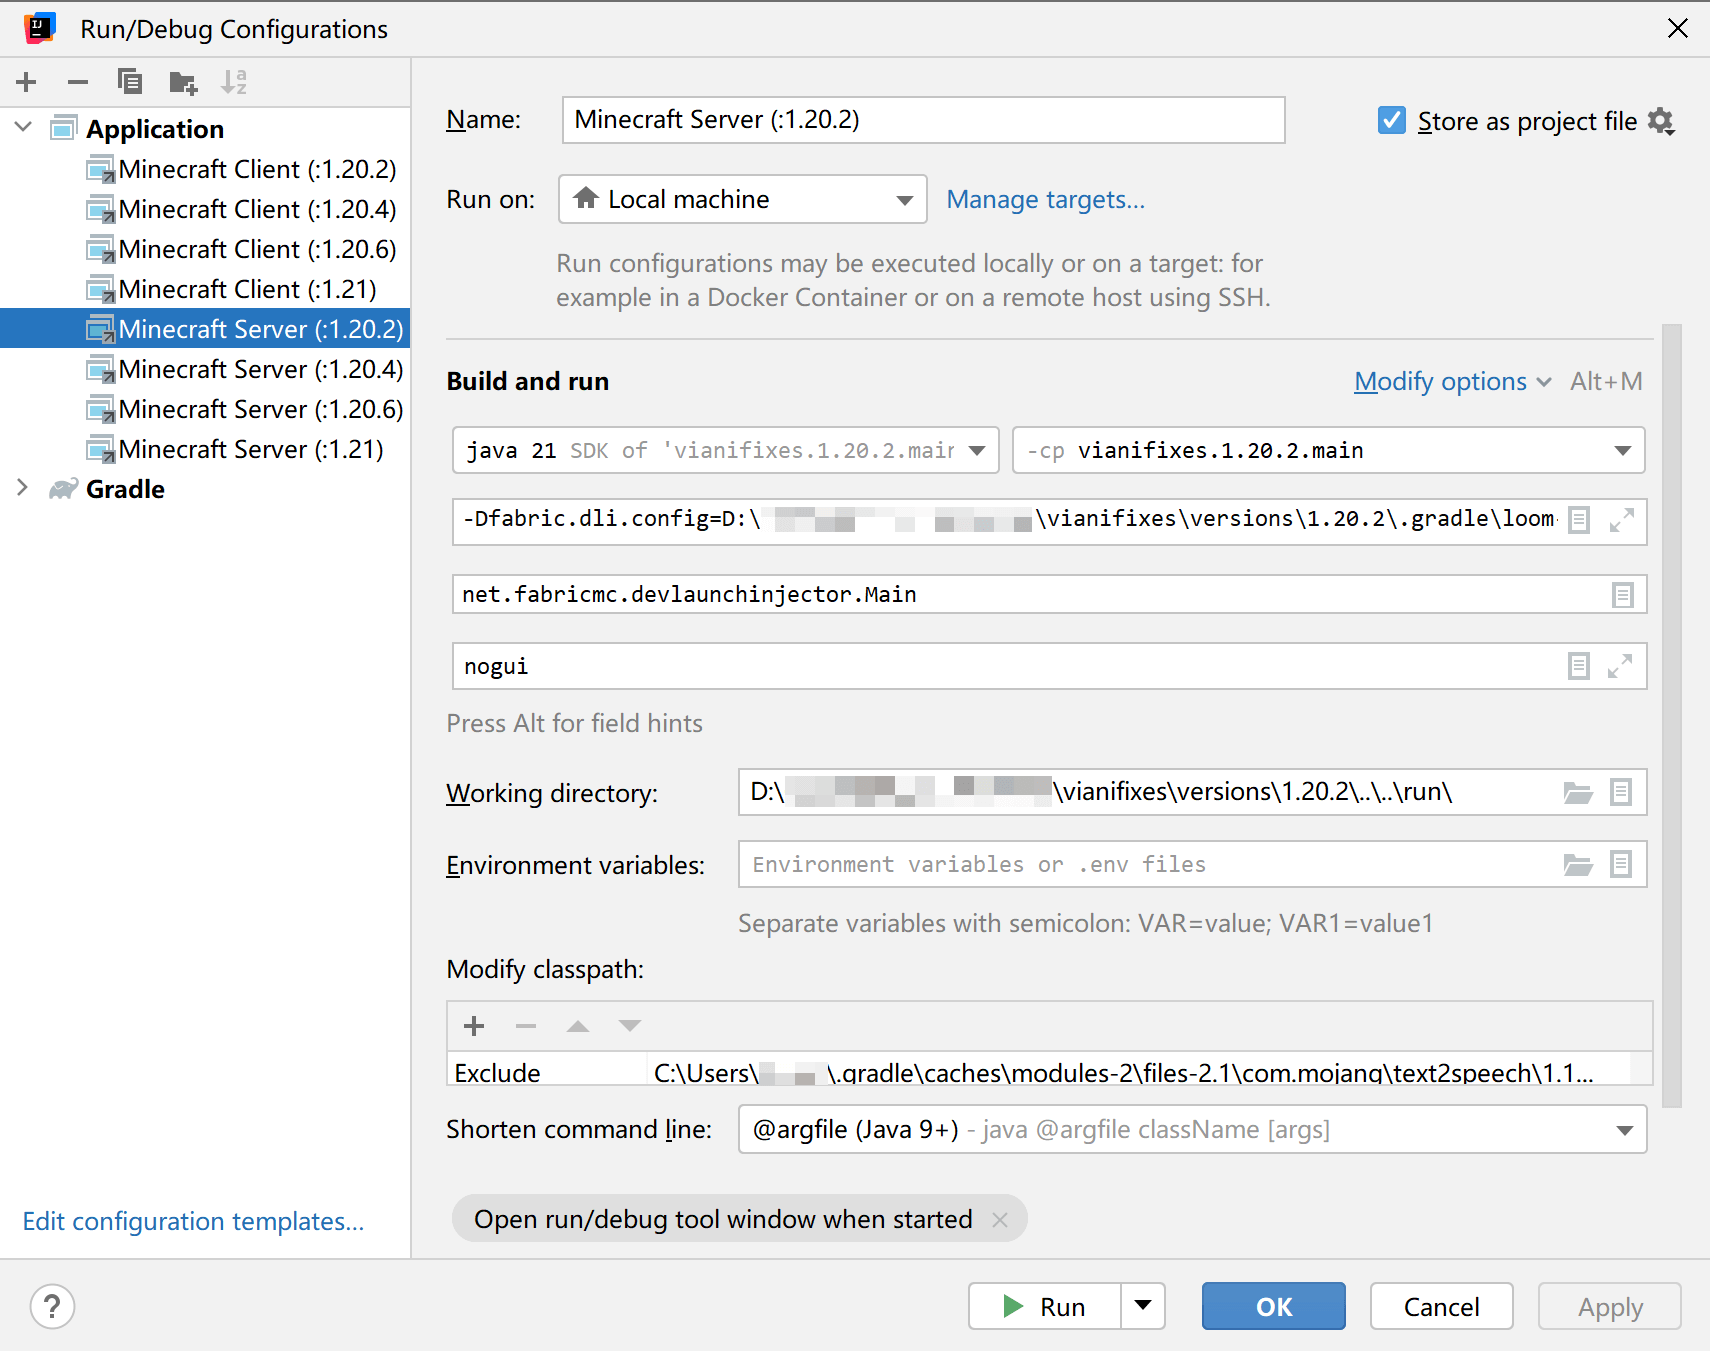Click the Copy Configuration icon
Image resolution: width=1710 pixels, height=1351 pixels.
pyautogui.click(x=130, y=82)
